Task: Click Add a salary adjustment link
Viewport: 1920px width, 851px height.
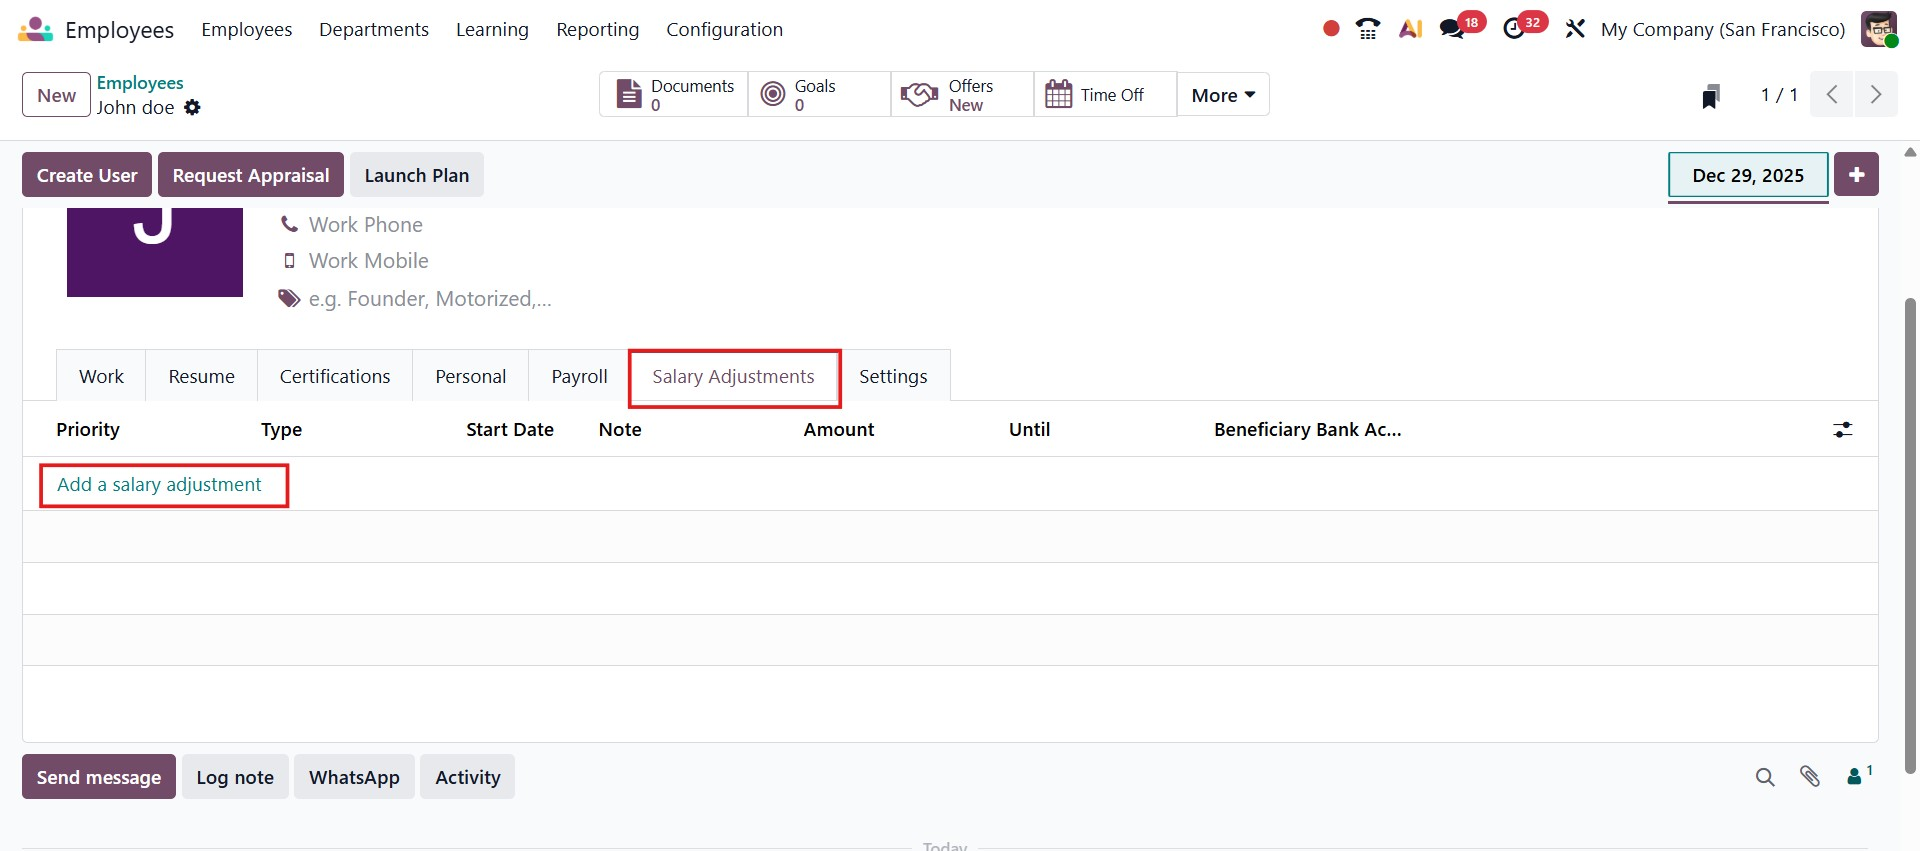Action: point(159,485)
